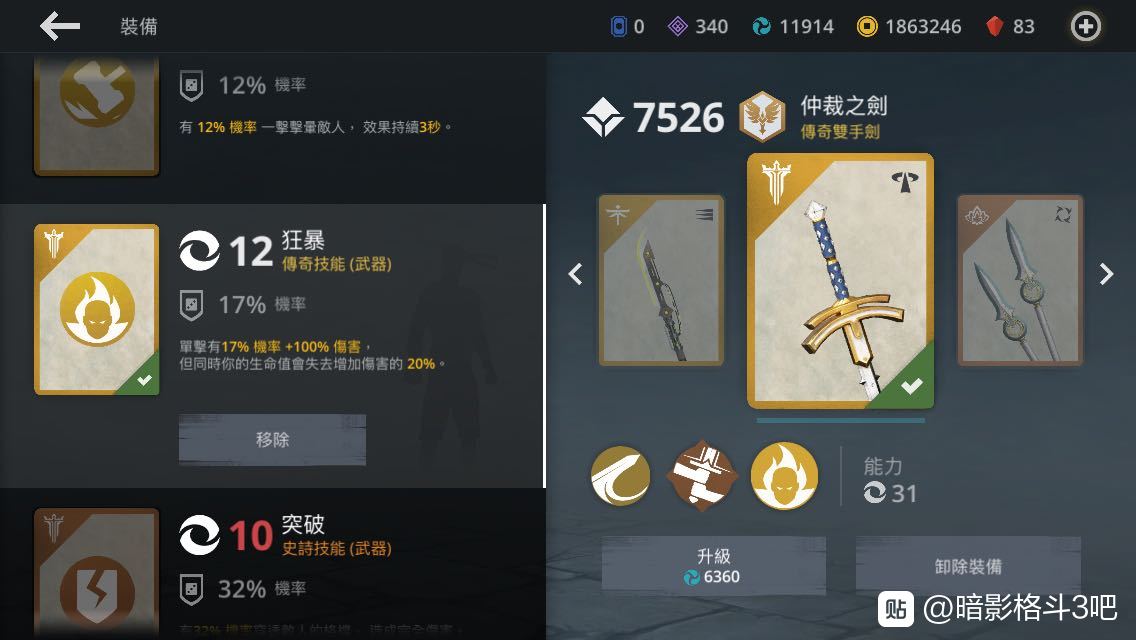
Task: Show next weapon with right chevron
Action: click(x=1106, y=274)
